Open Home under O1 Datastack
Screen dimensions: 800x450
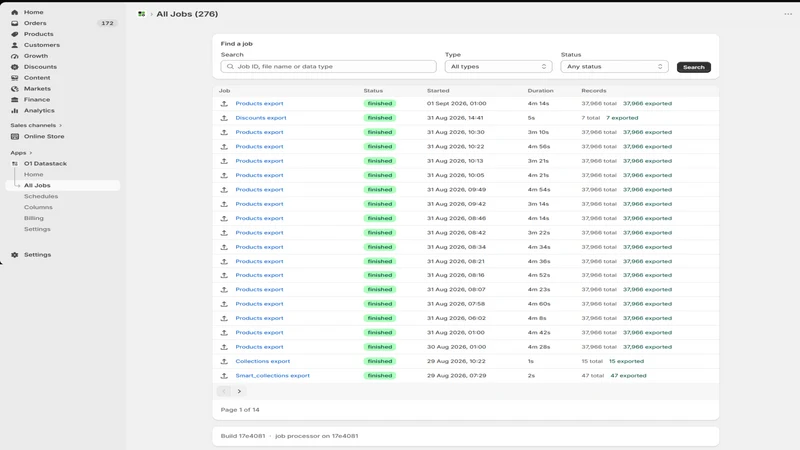point(34,174)
